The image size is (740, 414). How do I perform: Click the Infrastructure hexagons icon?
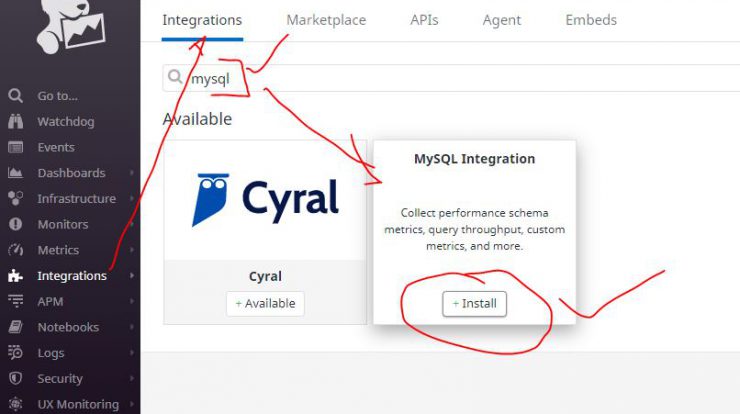coord(15,198)
